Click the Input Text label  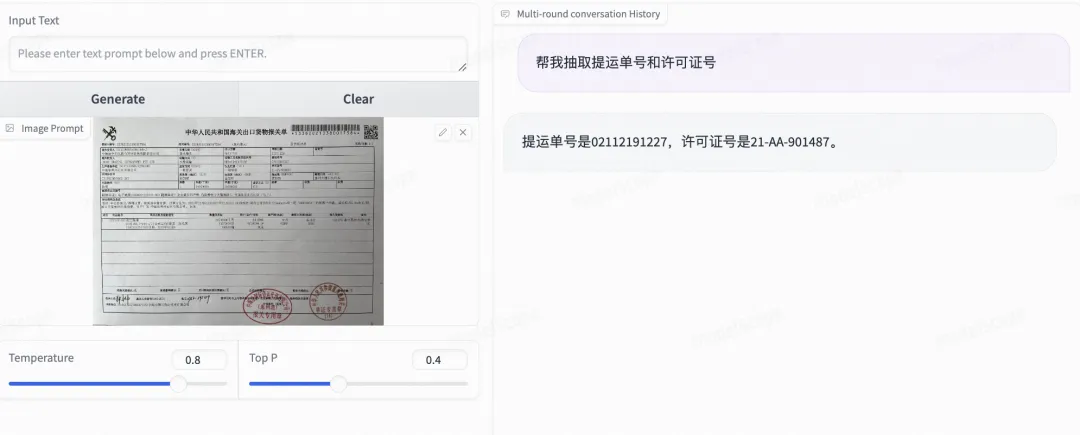coord(34,21)
